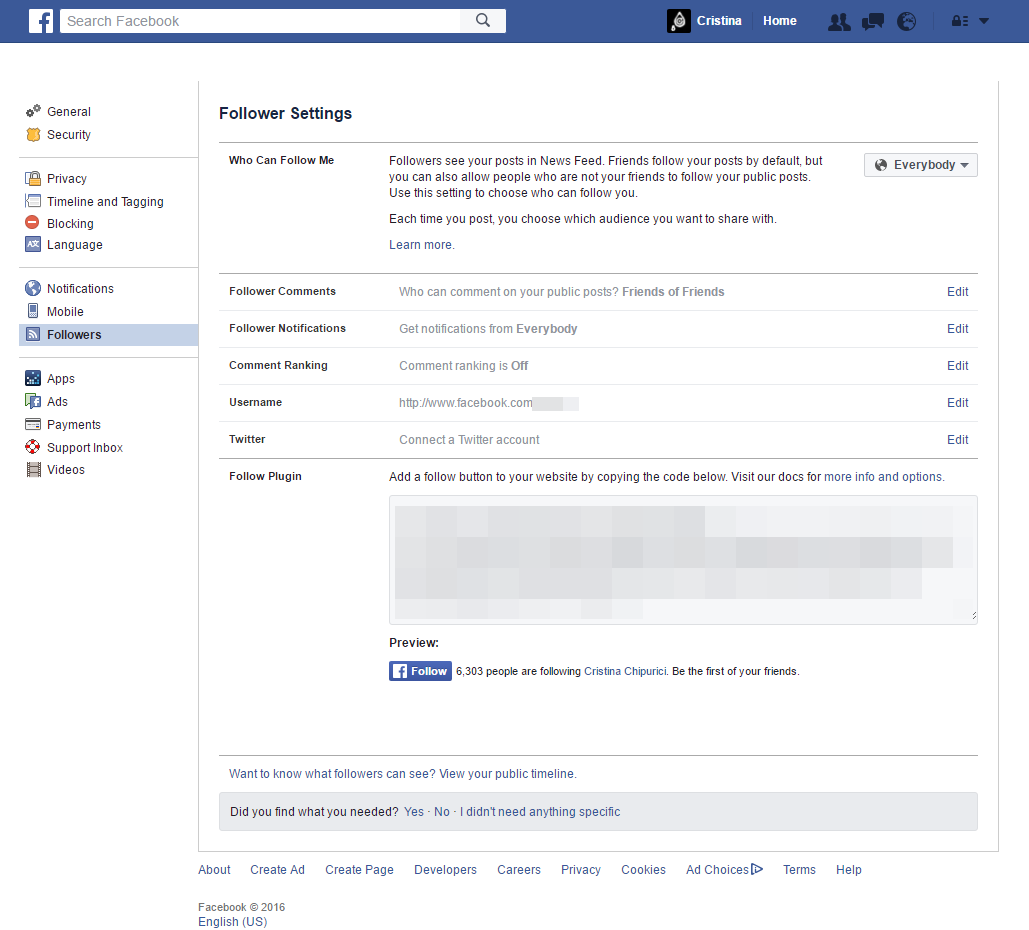This screenshot has height=930, width=1029.
Task: Edit the Follower Comments setting
Action: (957, 291)
